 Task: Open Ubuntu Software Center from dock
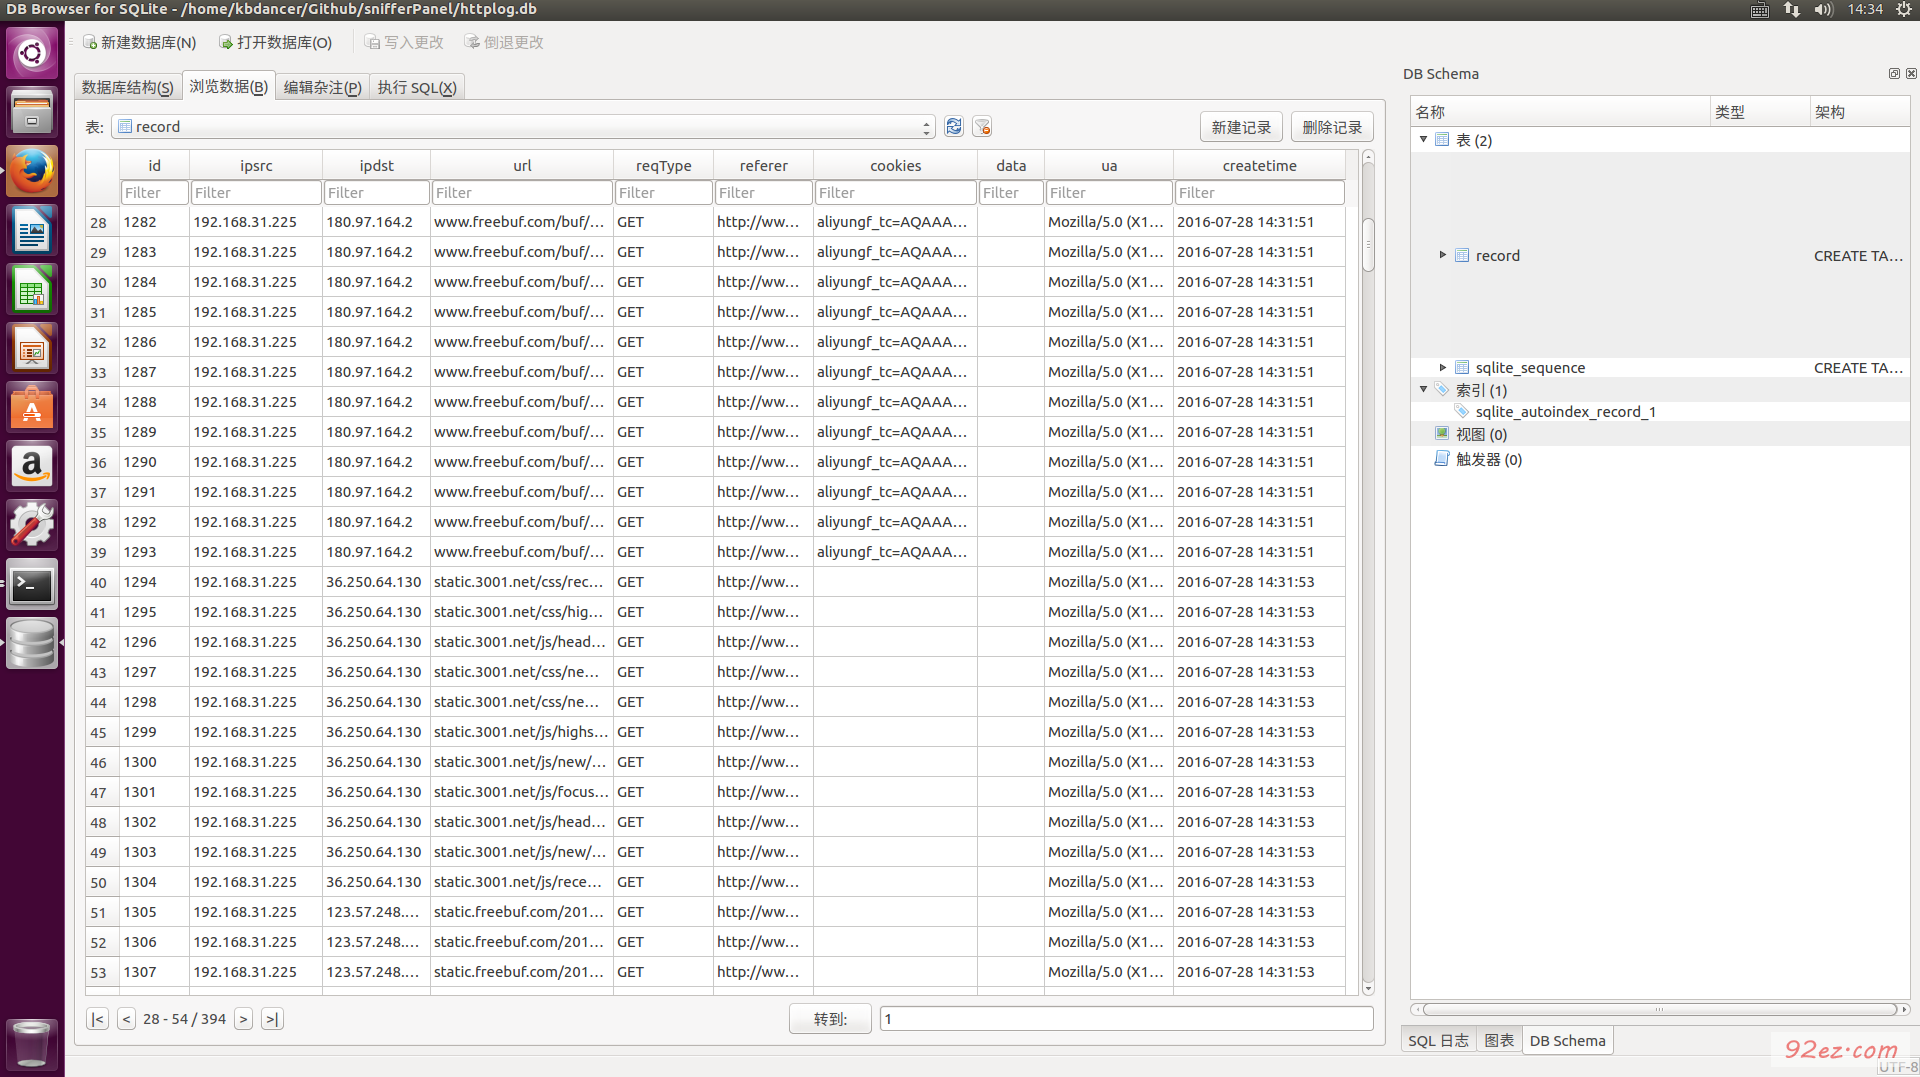(32, 408)
